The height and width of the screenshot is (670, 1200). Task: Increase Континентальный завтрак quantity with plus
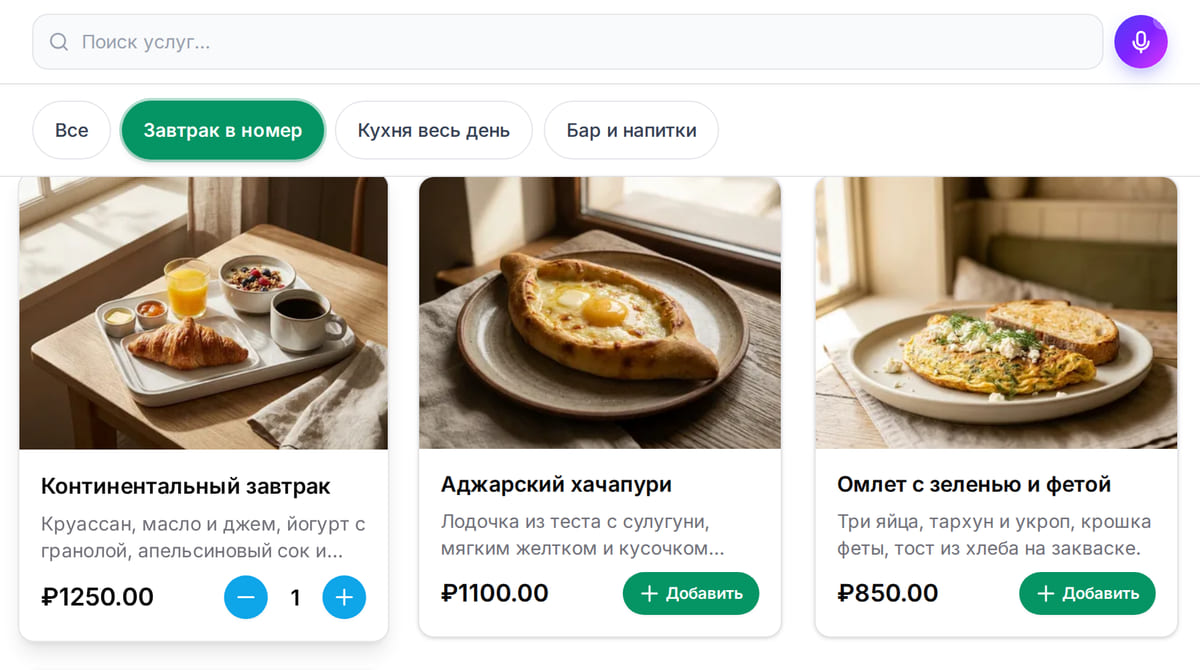344,598
